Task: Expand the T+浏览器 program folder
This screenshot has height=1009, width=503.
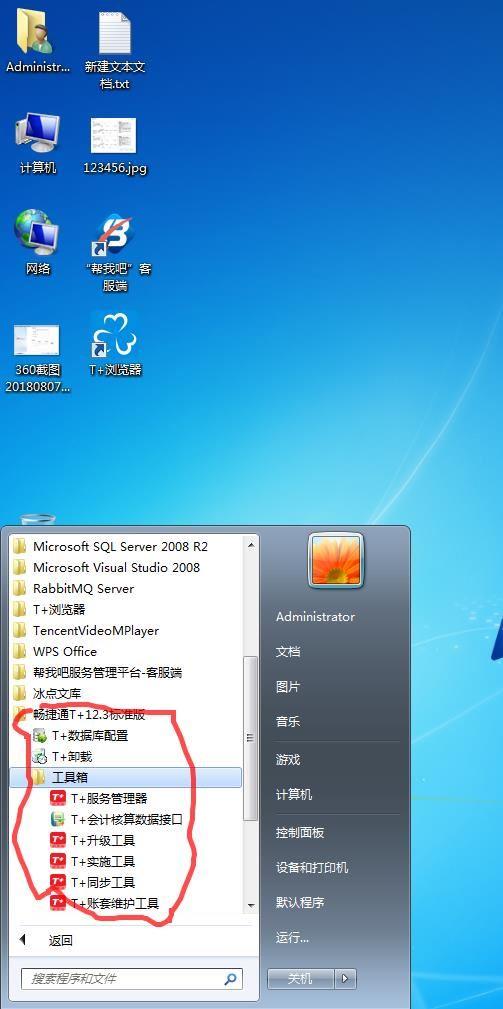Action: coord(49,609)
